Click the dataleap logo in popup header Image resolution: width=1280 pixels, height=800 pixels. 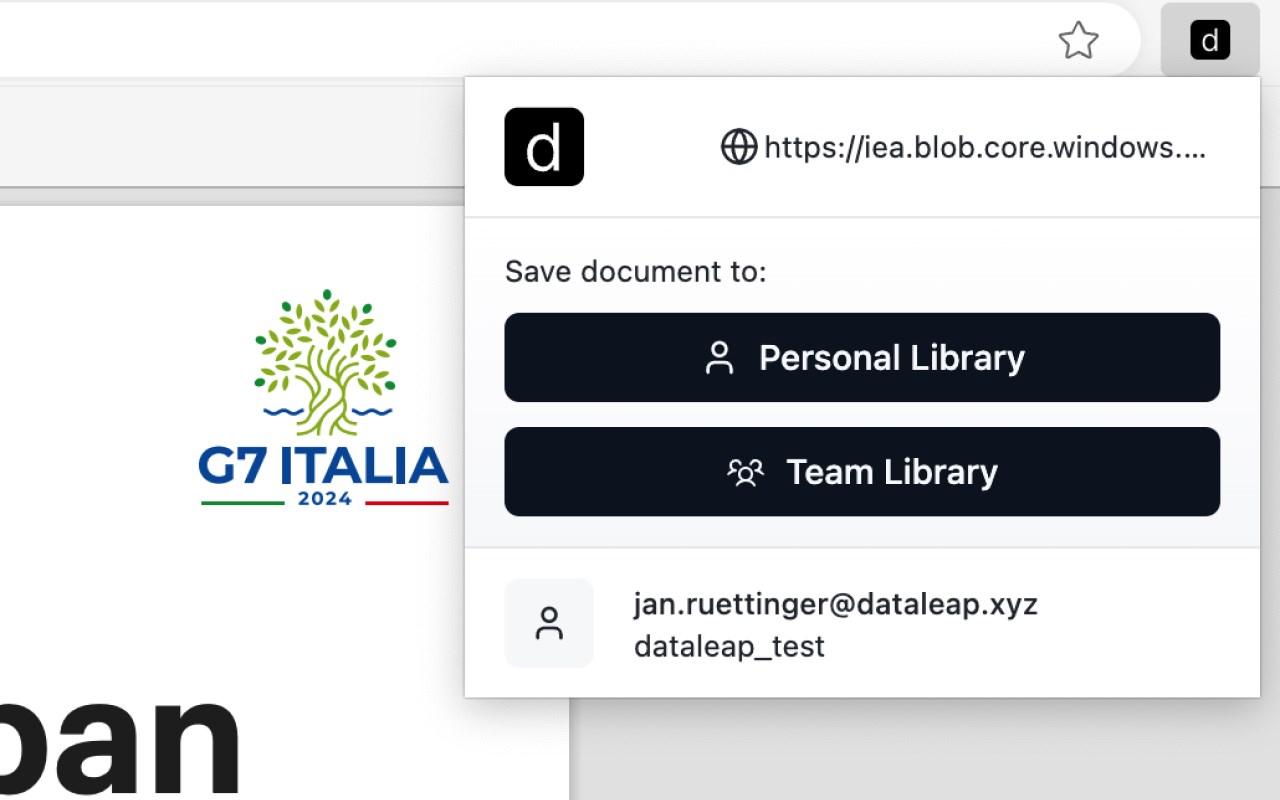[544, 147]
